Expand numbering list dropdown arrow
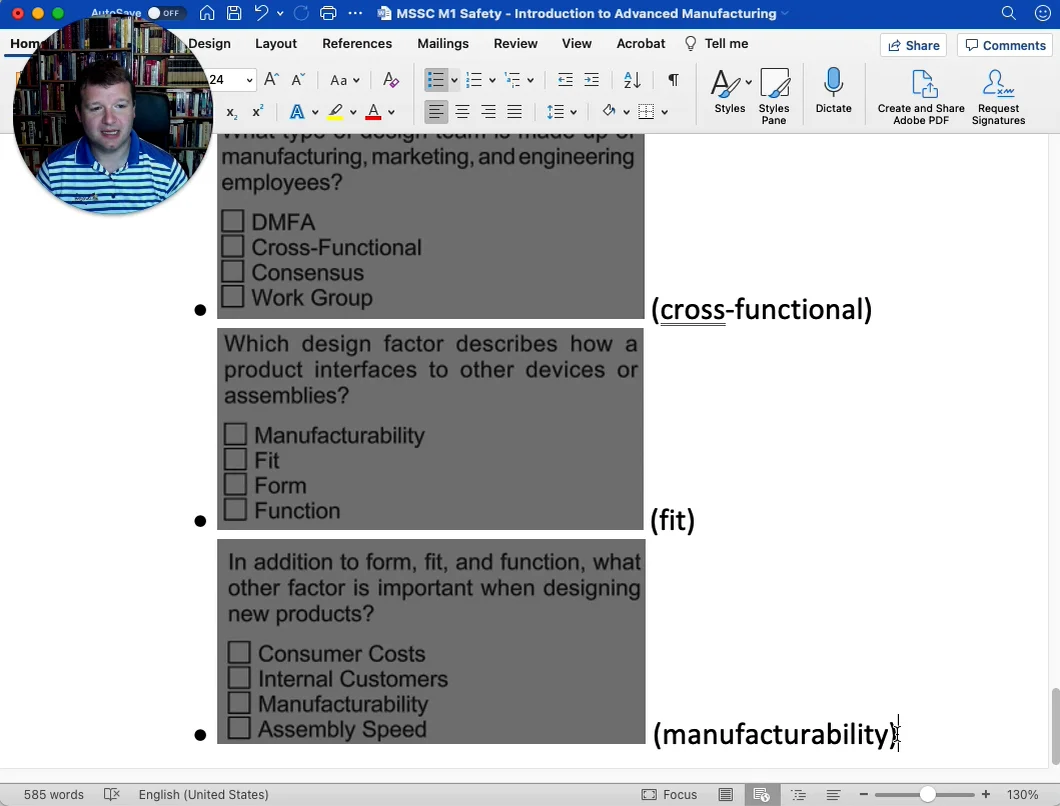The width and height of the screenshot is (1060, 806). coord(492,80)
